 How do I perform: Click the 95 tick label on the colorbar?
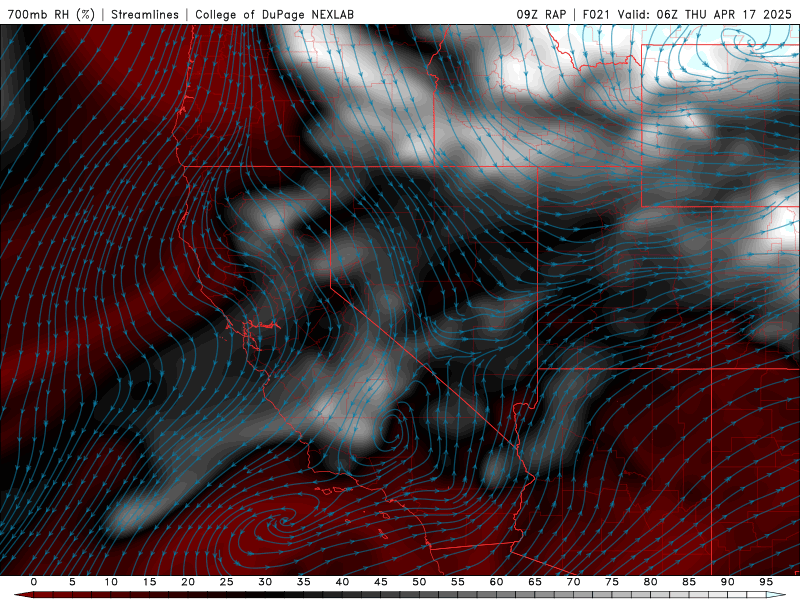(x=766, y=582)
